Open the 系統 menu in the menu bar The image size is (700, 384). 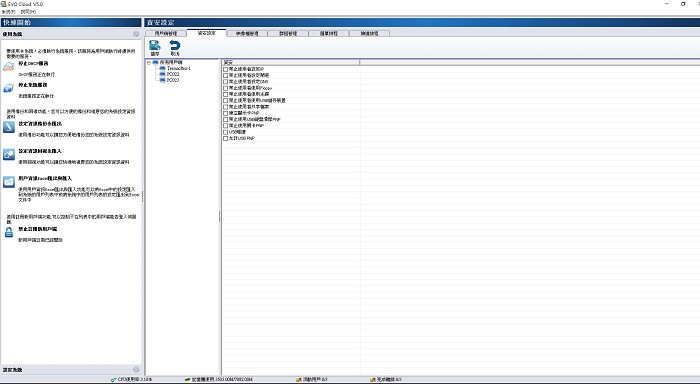click(8, 12)
